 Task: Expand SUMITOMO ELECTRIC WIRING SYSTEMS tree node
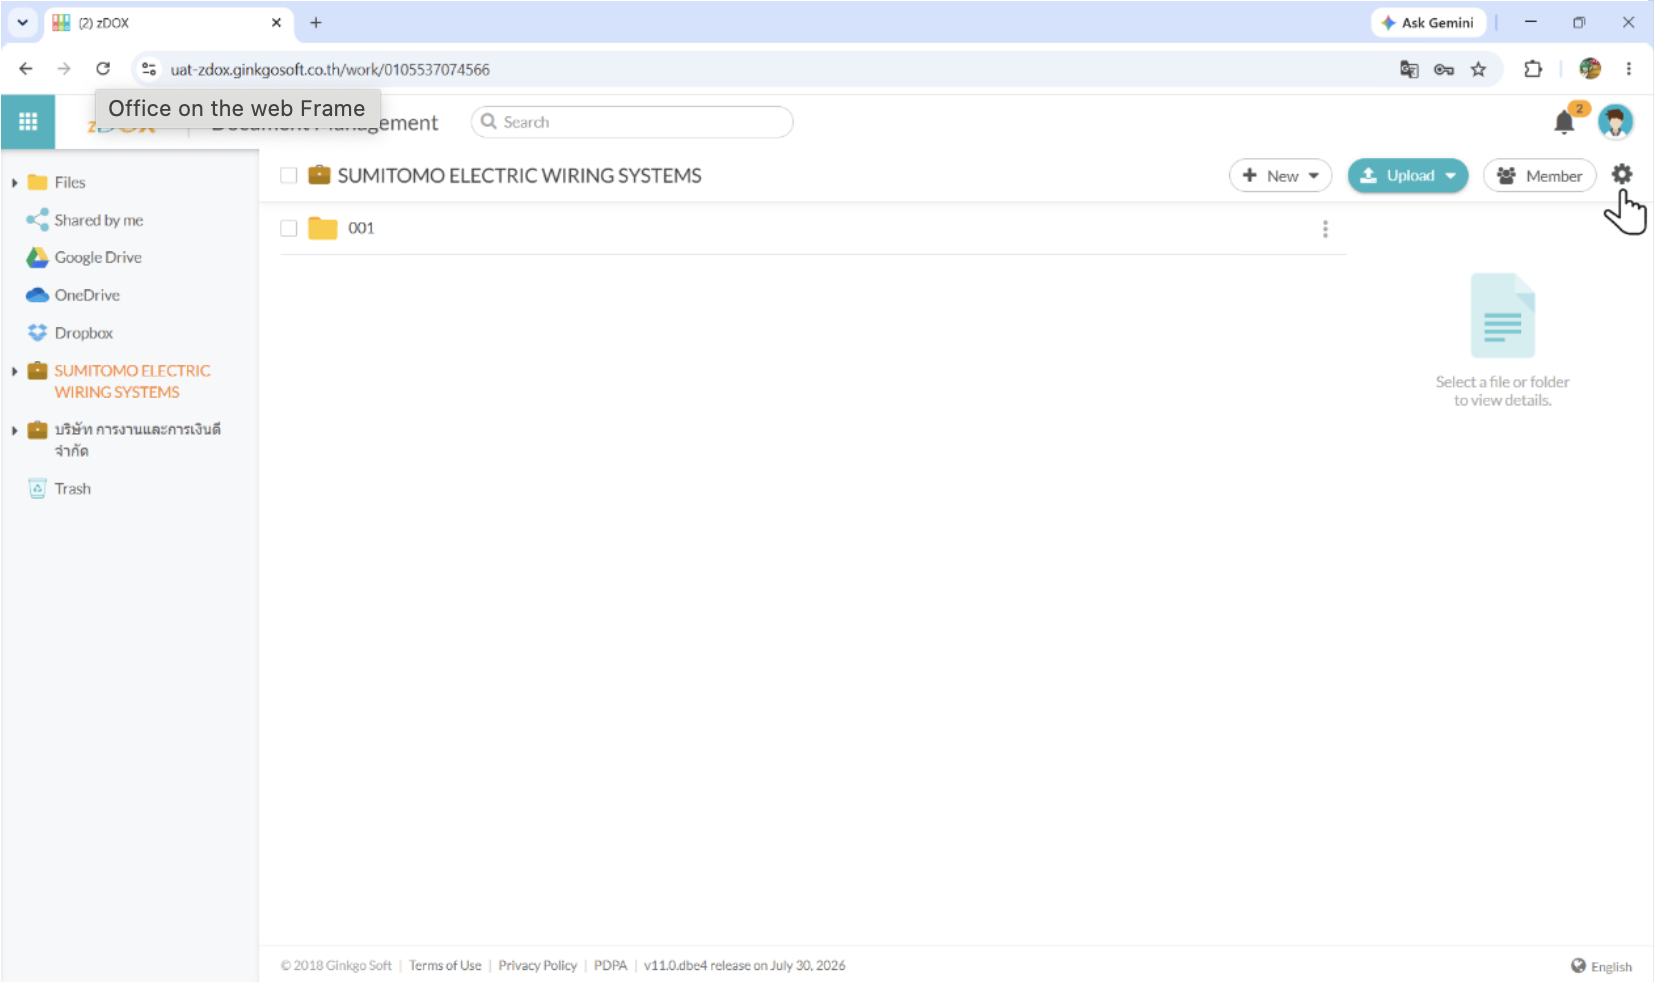[14, 371]
